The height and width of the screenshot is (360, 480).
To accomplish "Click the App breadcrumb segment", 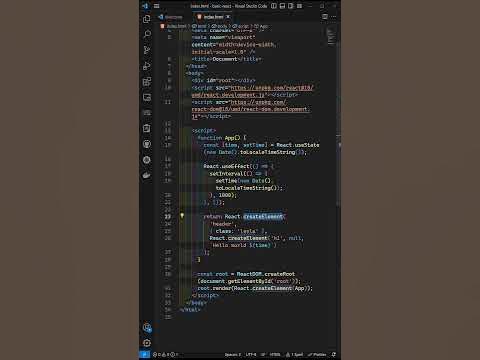I will (x=261, y=26).
